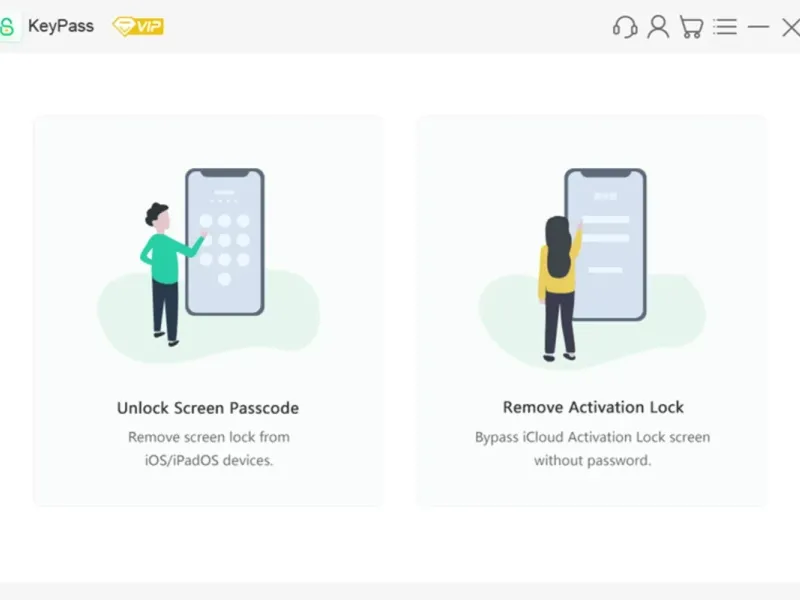Click 'Bypass iCloud Activation Lock screen' text
800x600 pixels.
pyautogui.click(x=592, y=437)
